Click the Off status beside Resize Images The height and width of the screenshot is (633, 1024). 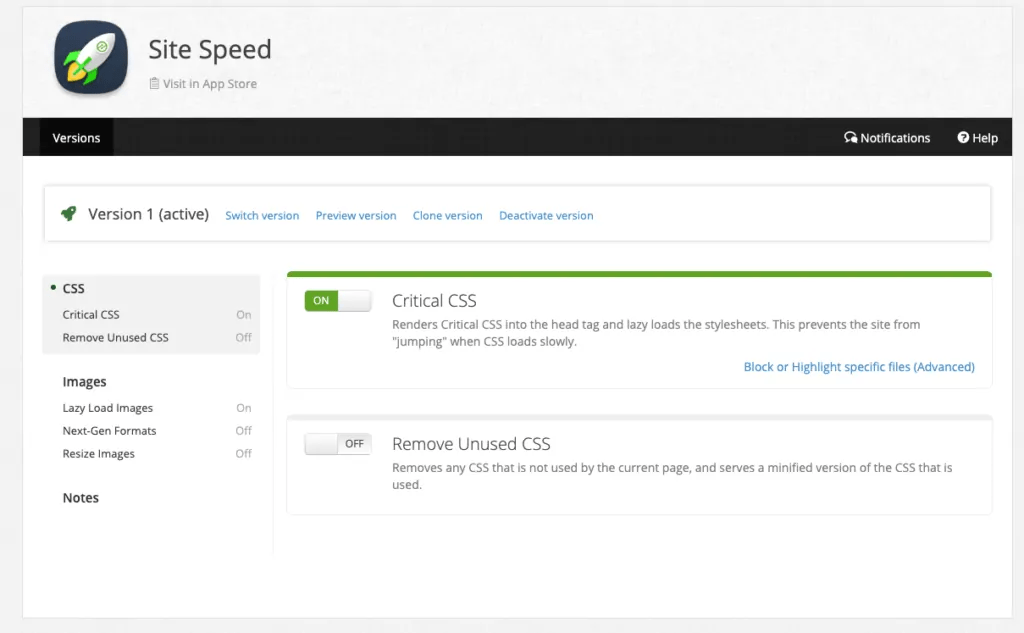click(244, 453)
